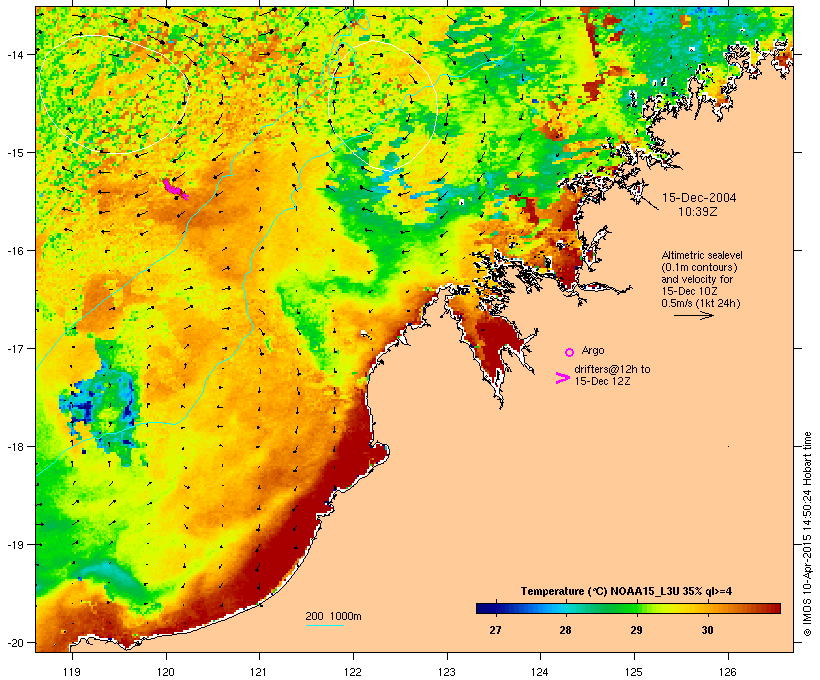Click the 'Altimetric sealevel' text line
The image size is (820, 680).
[x=702, y=255]
